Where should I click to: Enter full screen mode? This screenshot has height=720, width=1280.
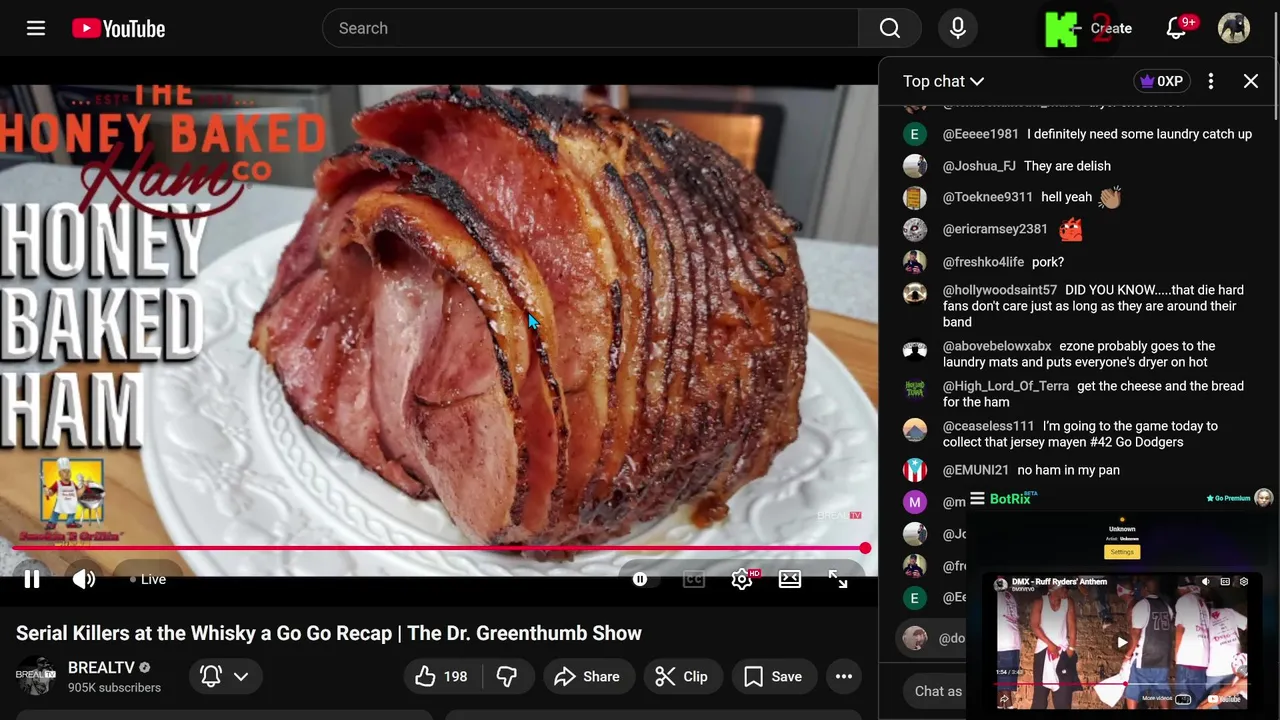tap(838, 579)
